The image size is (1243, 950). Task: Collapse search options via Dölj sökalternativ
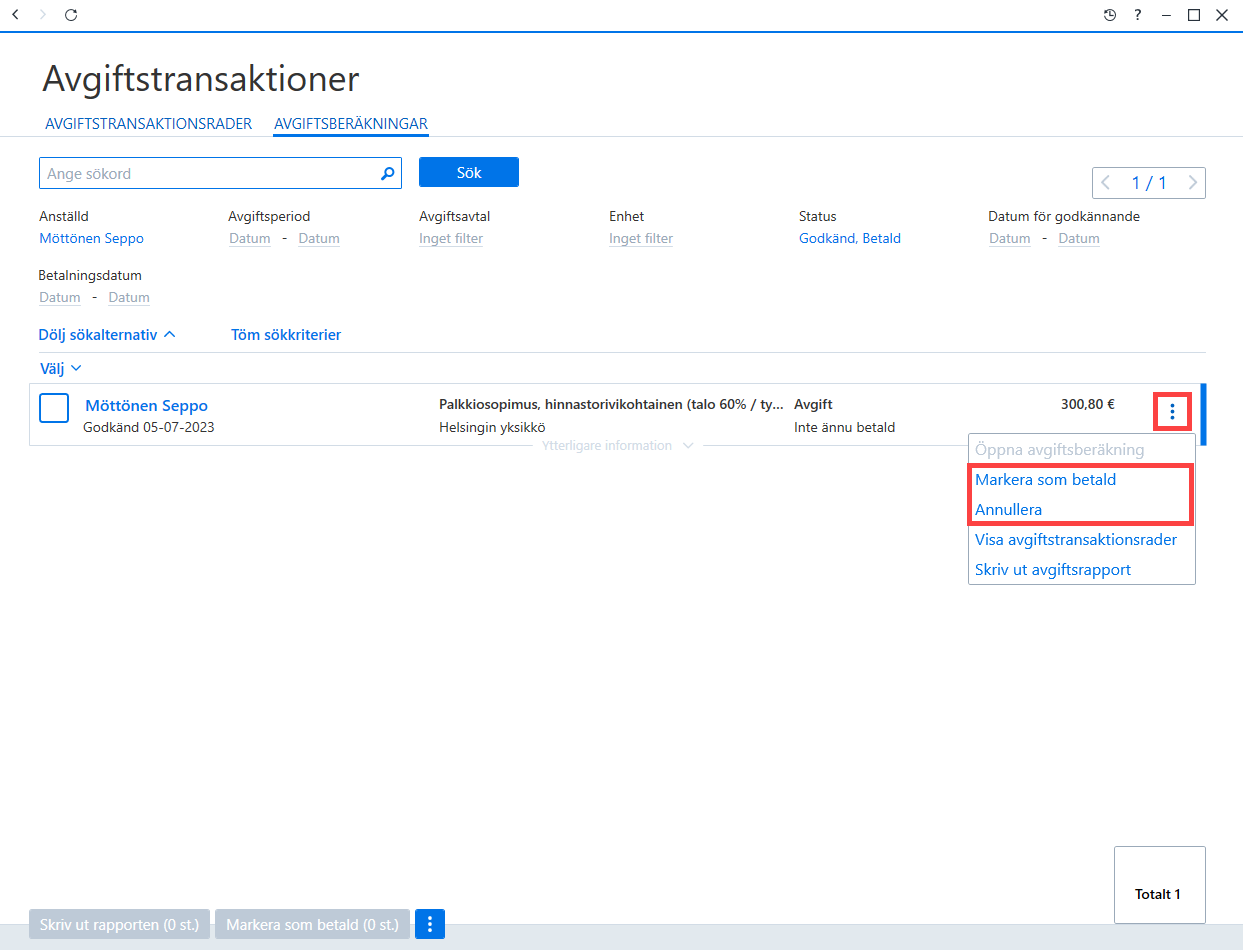pos(107,335)
